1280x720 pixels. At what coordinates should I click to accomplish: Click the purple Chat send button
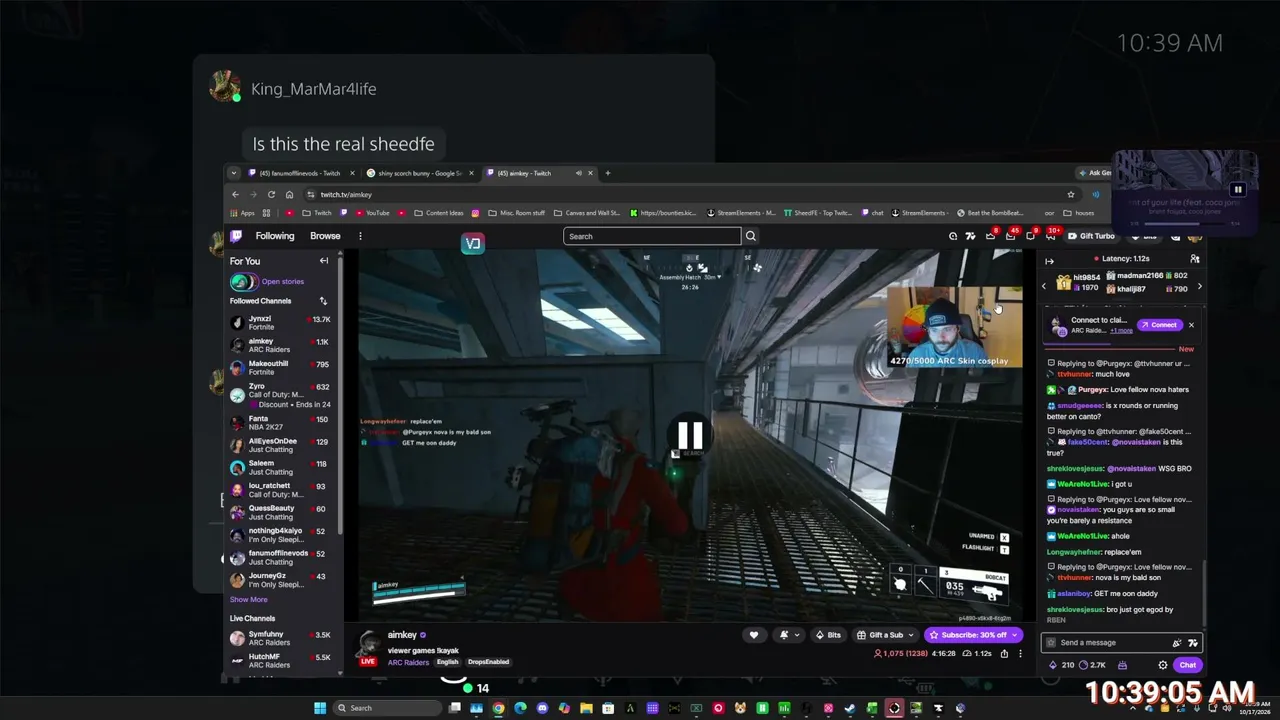(1187, 665)
